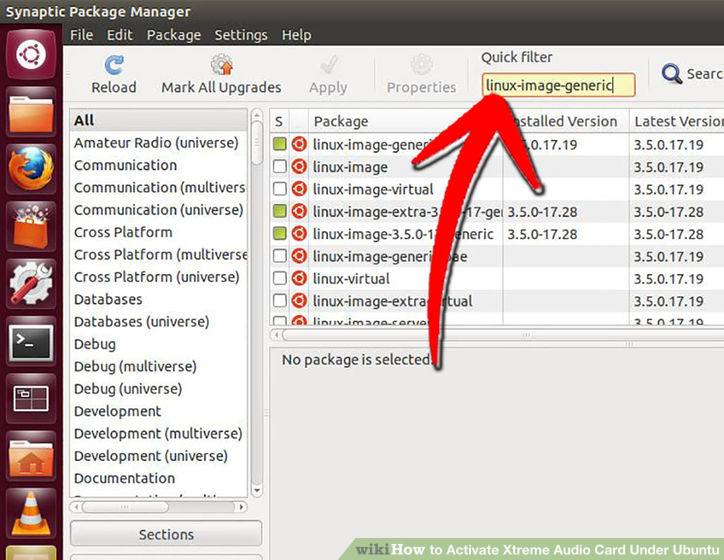The height and width of the screenshot is (560, 724).
Task: Click the Search magnifier icon
Action: pos(671,73)
